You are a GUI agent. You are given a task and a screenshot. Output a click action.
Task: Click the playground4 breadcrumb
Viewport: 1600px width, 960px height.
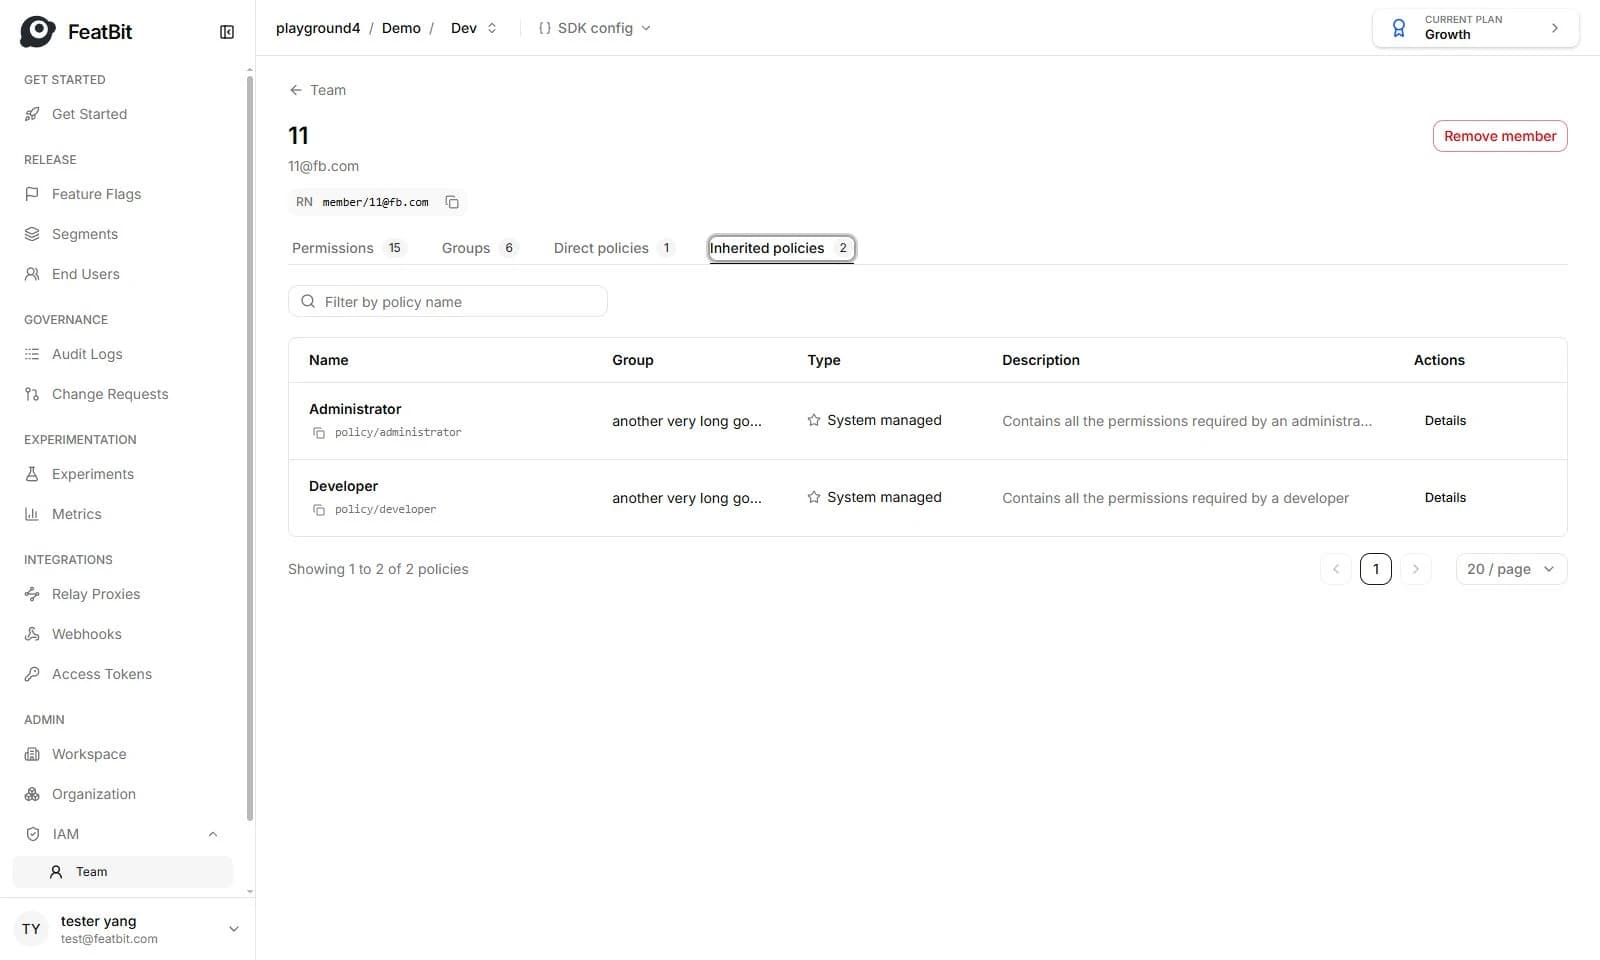[x=318, y=28]
